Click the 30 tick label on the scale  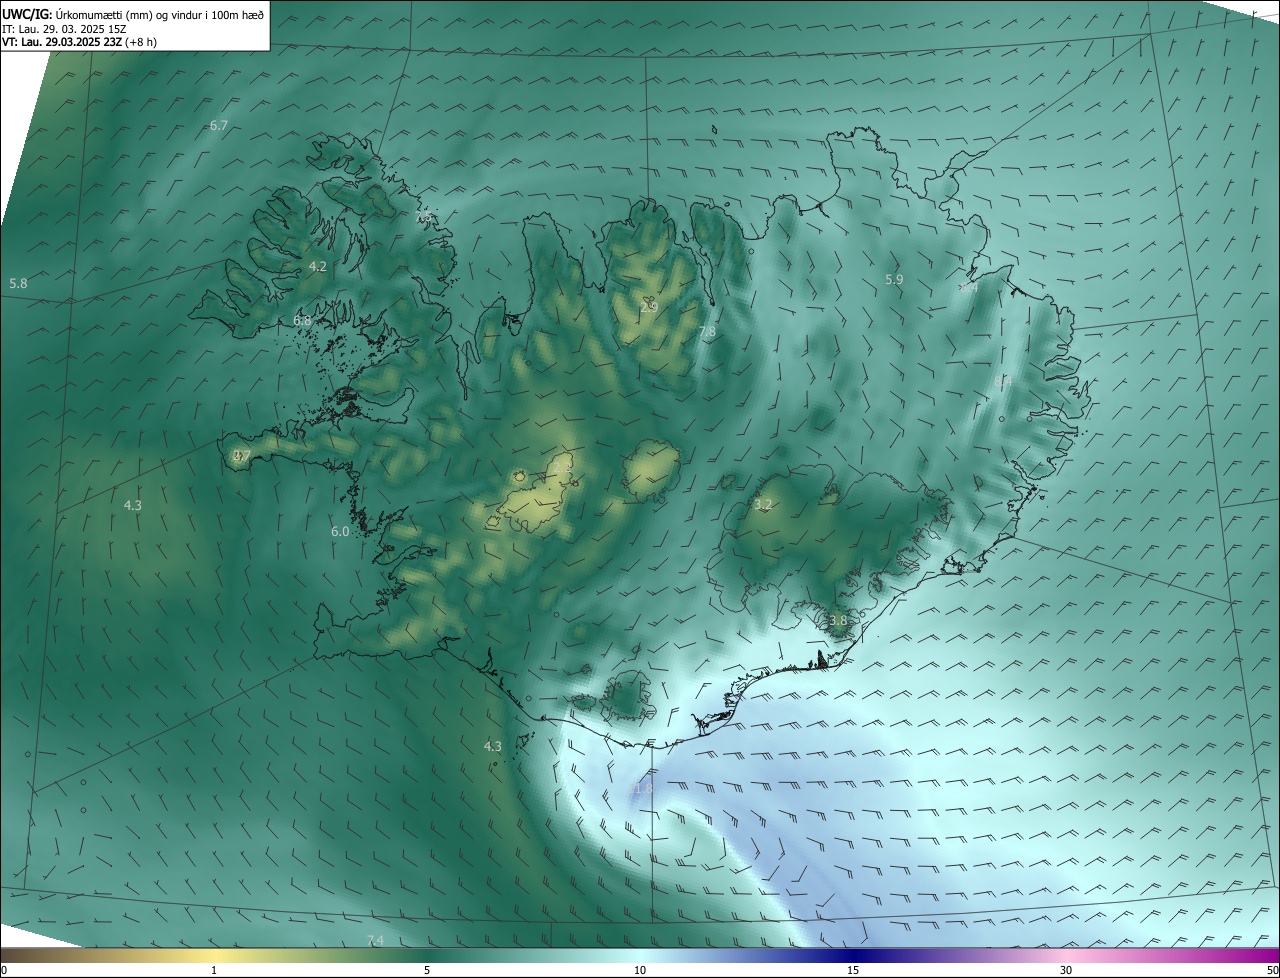click(1066, 970)
